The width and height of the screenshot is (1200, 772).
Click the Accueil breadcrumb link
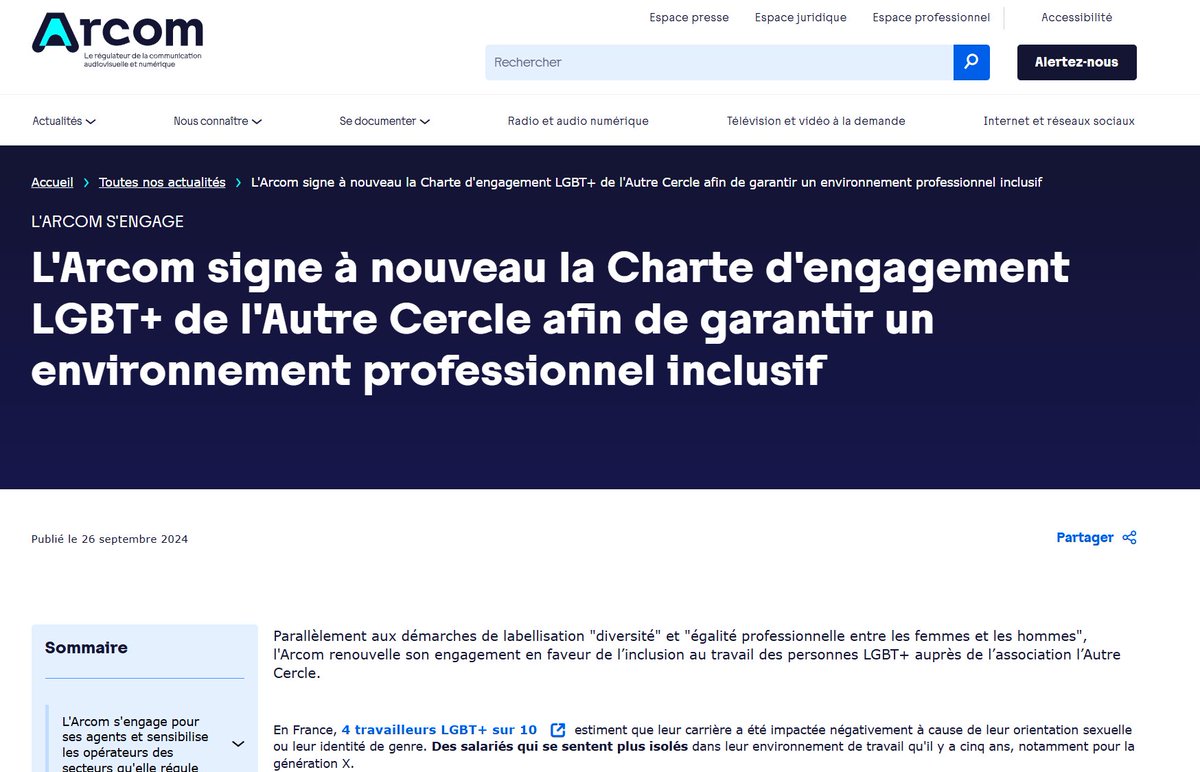click(x=52, y=182)
